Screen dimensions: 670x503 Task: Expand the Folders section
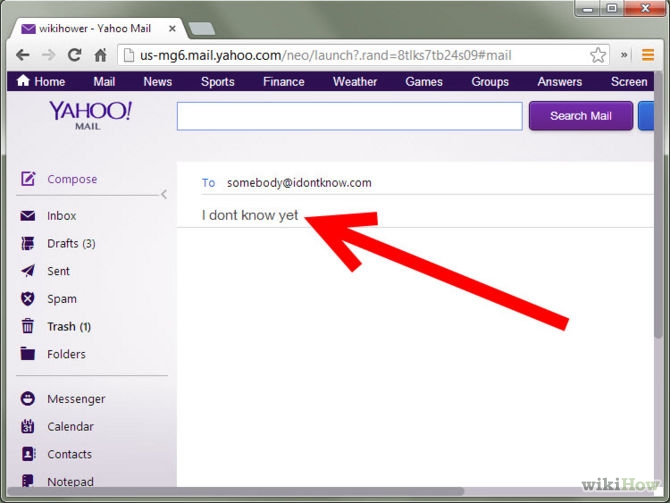tap(66, 354)
